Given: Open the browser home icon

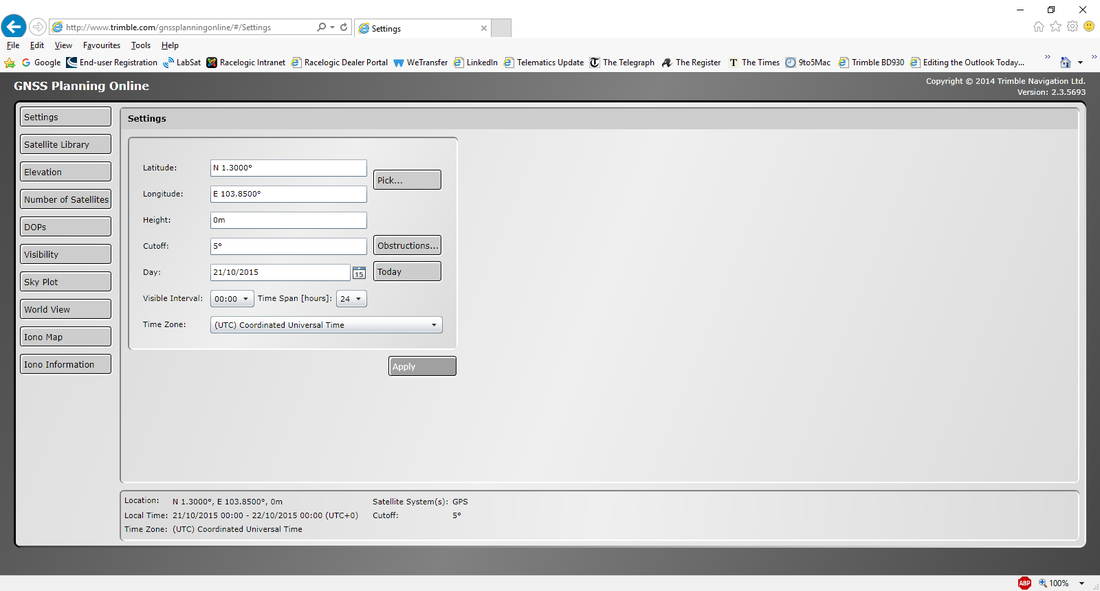Looking at the screenshot, I should coord(1039,27).
